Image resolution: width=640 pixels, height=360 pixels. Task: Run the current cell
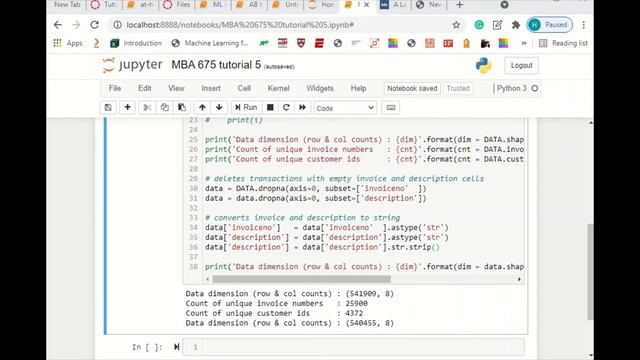[246, 107]
